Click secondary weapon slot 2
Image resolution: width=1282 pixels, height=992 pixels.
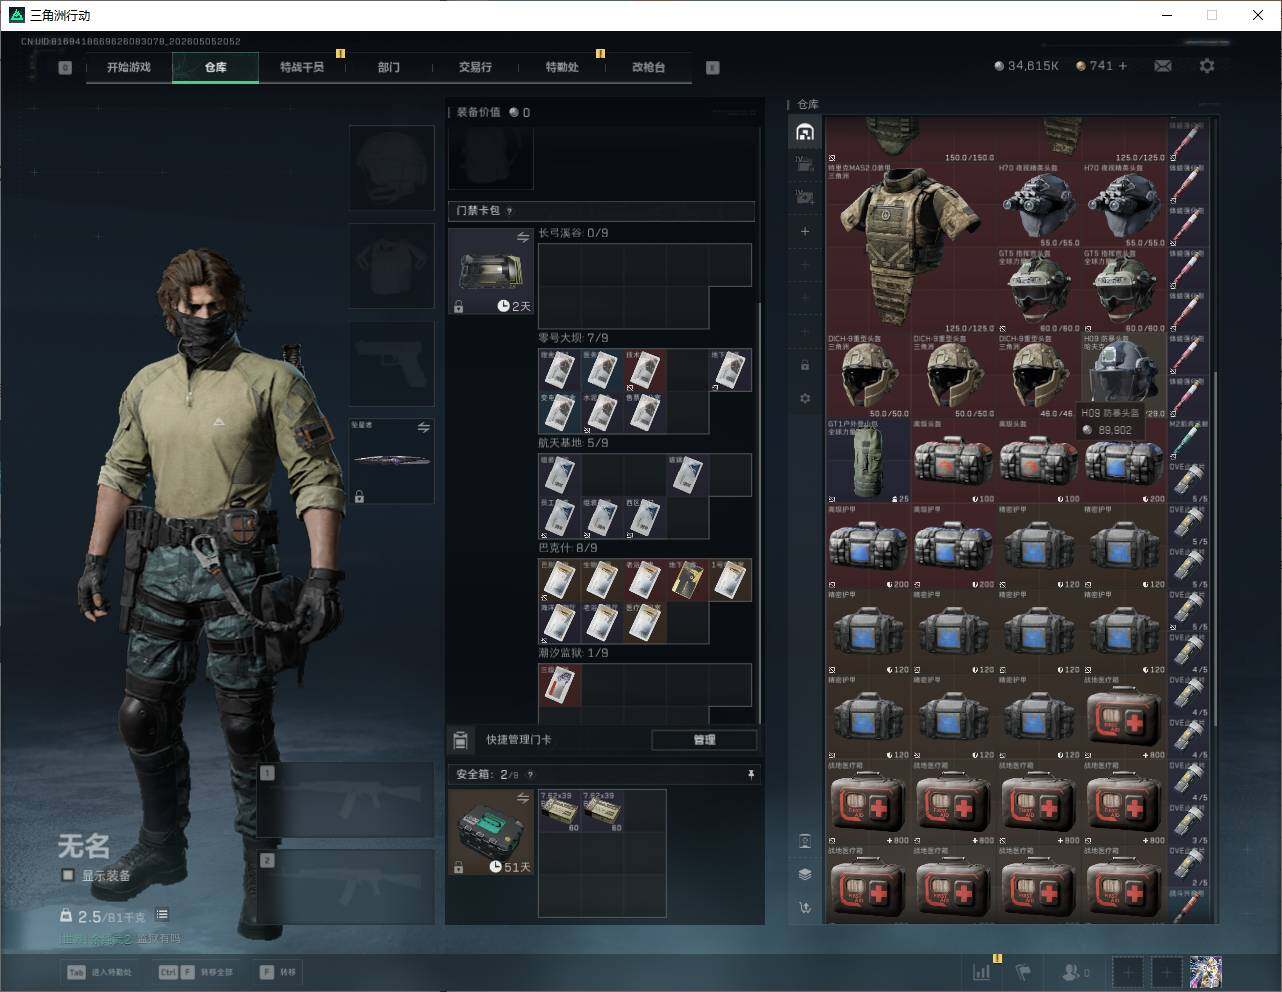click(x=346, y=887)
